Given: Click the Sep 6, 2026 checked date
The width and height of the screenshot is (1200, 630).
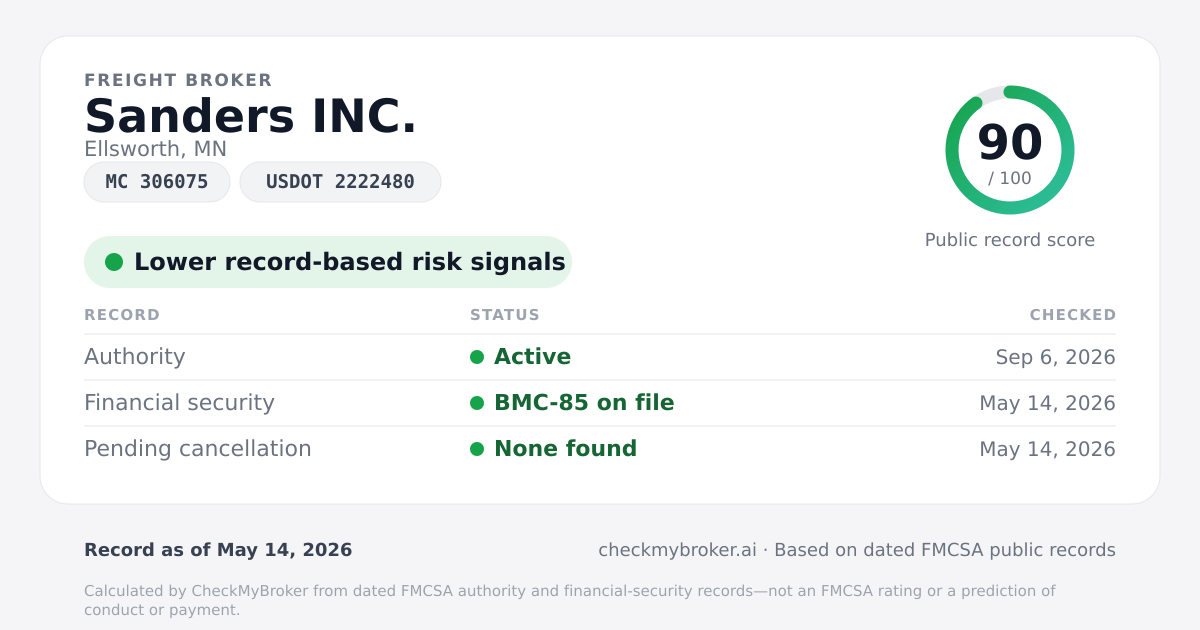Looking at the screenshot, I should tap(1055, 357).
